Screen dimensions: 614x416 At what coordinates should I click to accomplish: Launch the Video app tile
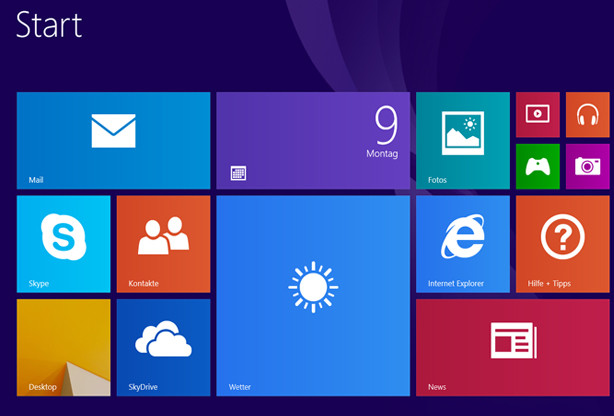tap(538, 115)
